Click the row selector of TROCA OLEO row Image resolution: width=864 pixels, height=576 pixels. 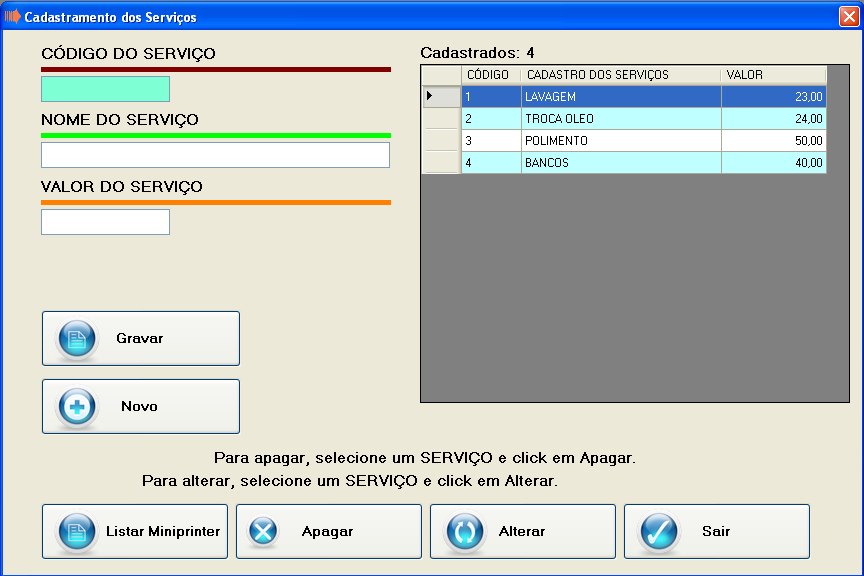coord(441,119)
